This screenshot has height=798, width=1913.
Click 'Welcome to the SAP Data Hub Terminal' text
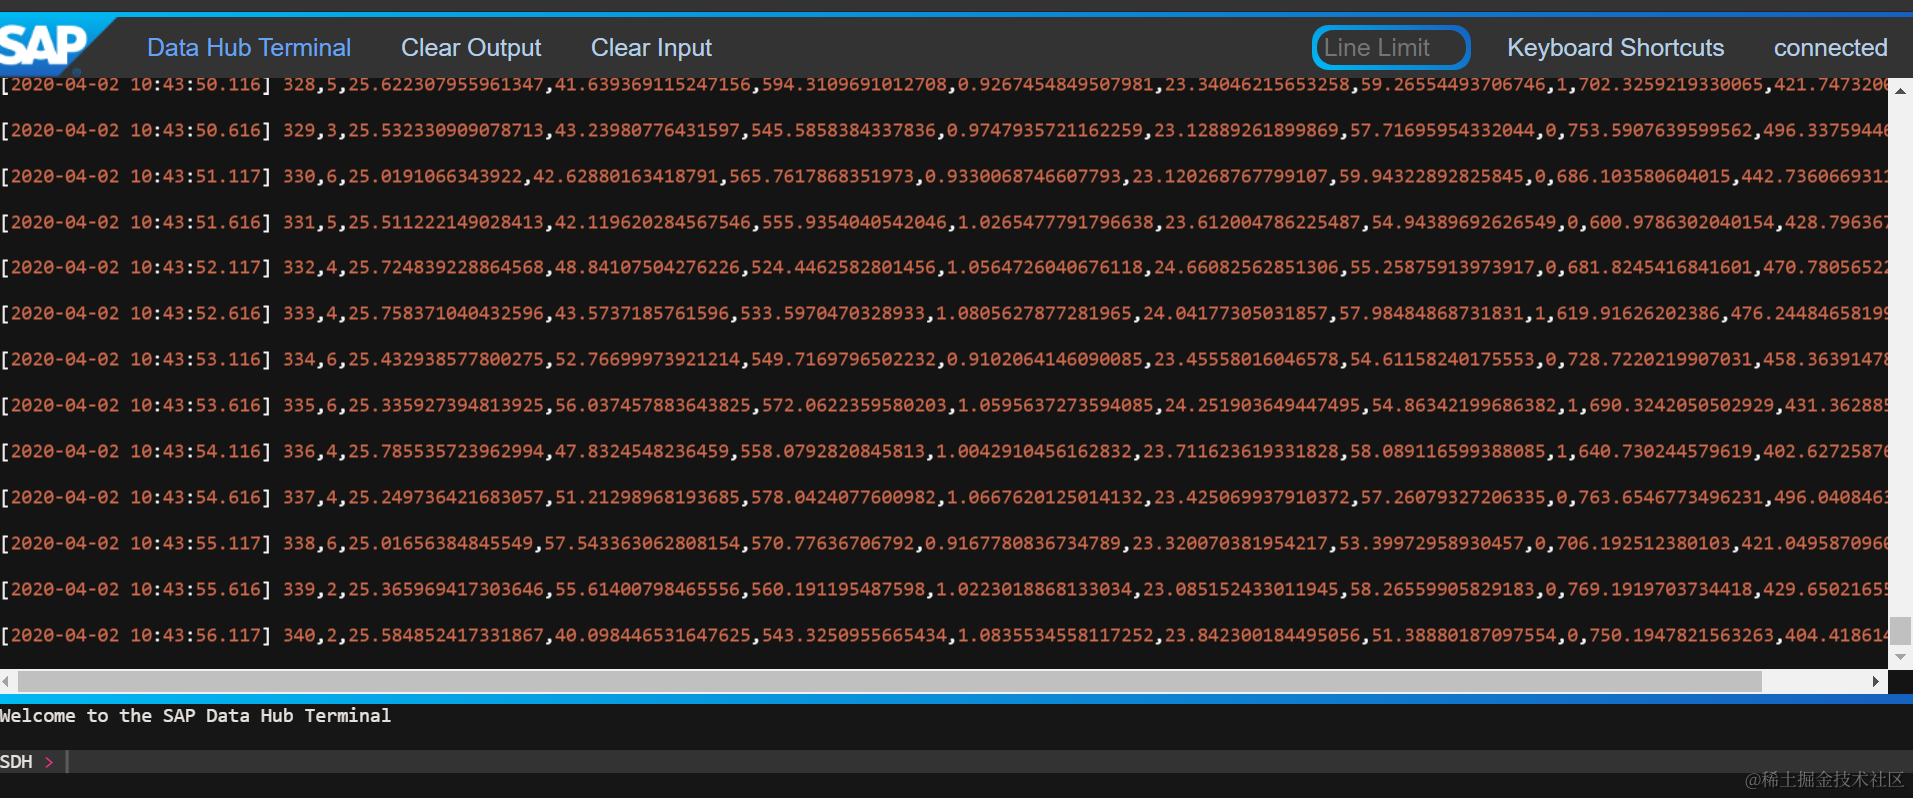[195, 715]
